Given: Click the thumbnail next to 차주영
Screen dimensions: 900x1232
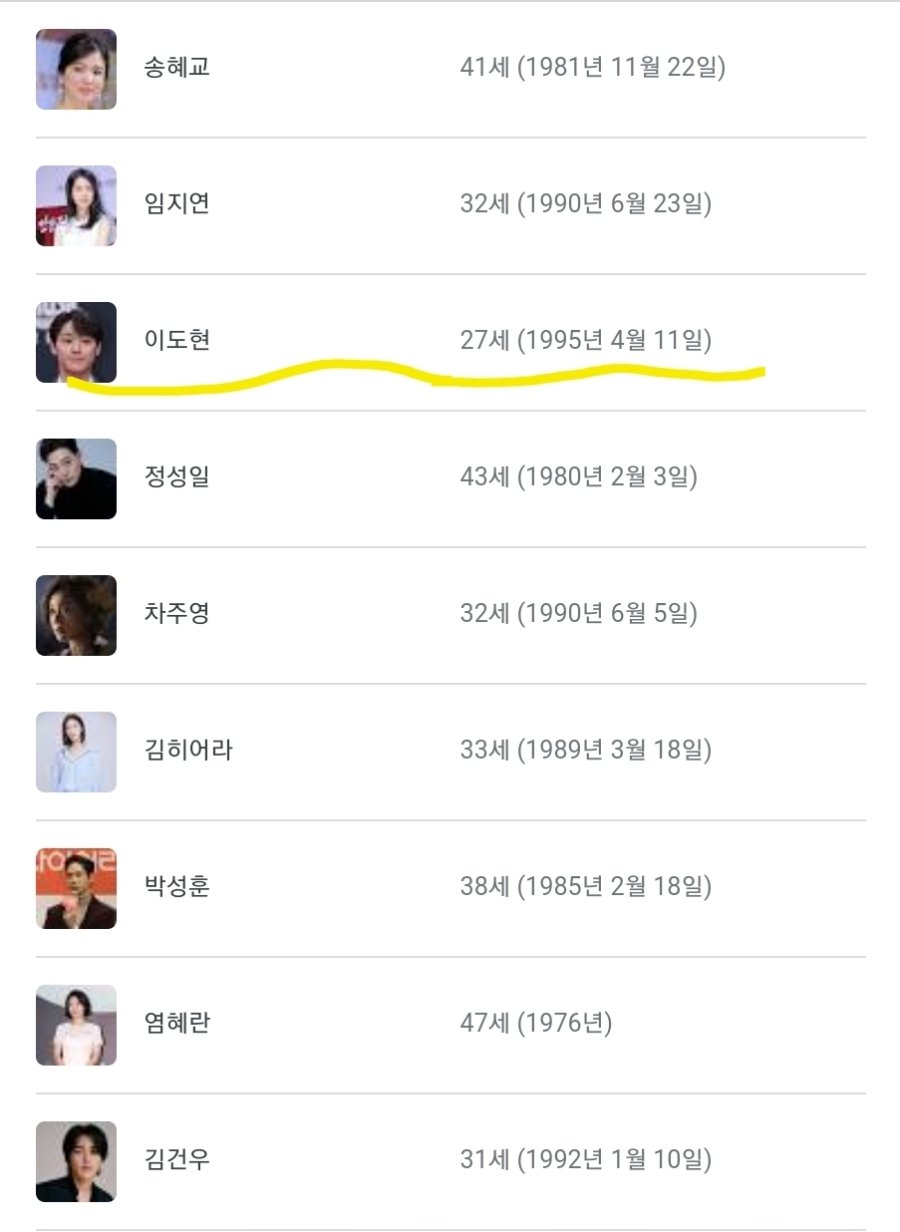Looking at the screenshot, I should tap(76, 615).
